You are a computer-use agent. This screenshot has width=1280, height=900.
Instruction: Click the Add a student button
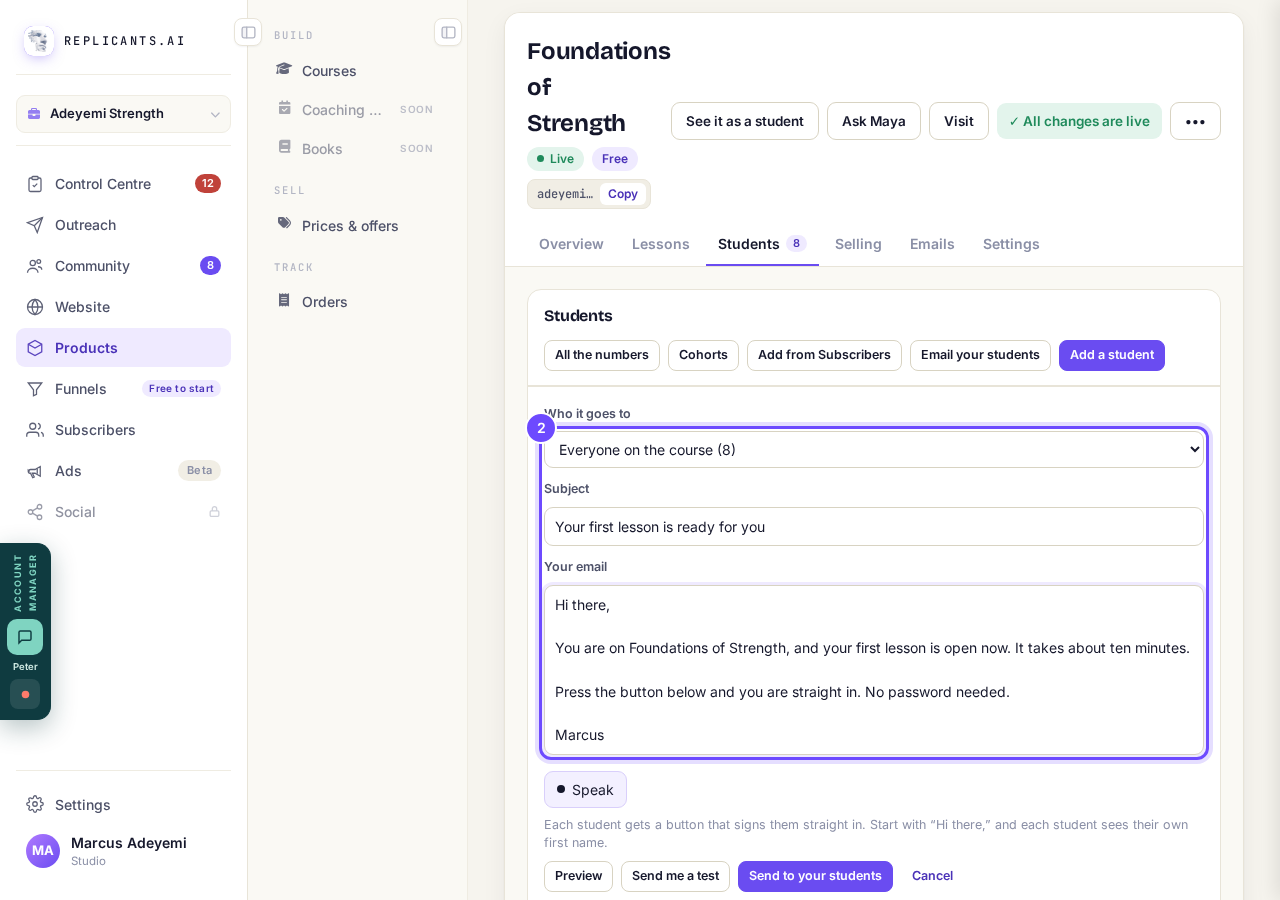(x=1112, y=355)
